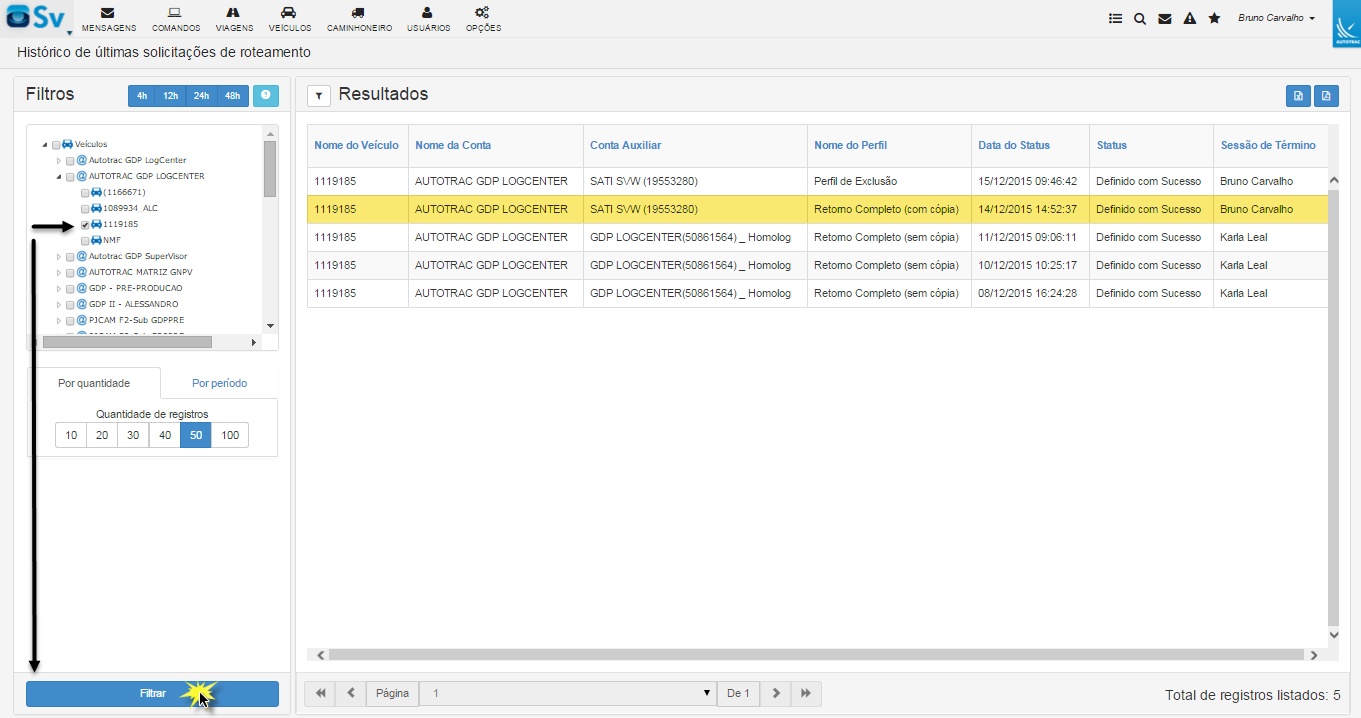Image resolution: width=1361 pixels, height=718 pixels.
Task: Collapse the AUTOTRAC GDP LOGCENTER node
Action: [x=59, y=177]
